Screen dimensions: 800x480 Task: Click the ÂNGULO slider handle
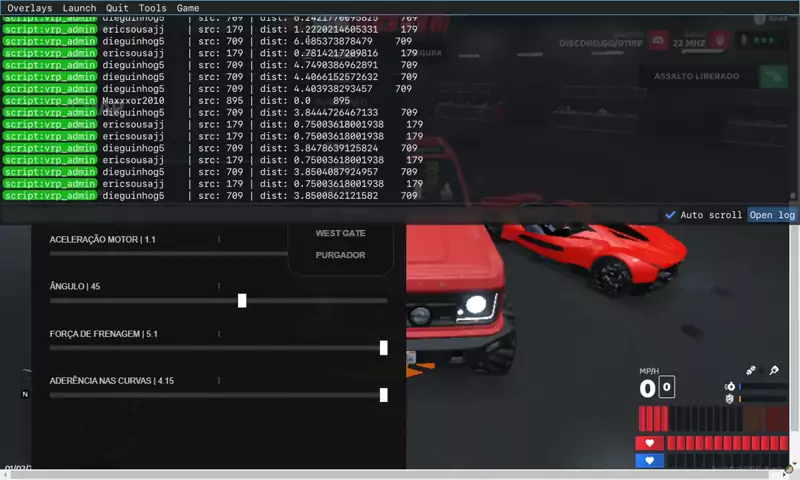242,300
